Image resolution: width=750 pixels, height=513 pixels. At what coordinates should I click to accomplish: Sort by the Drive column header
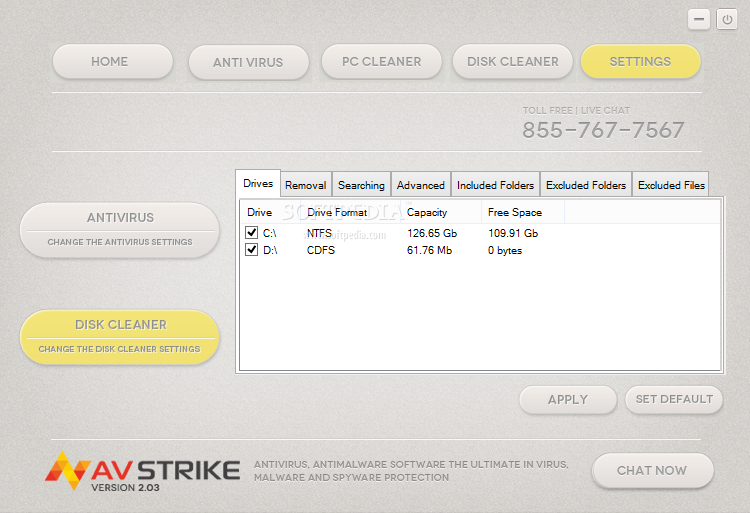click(270, 212)
